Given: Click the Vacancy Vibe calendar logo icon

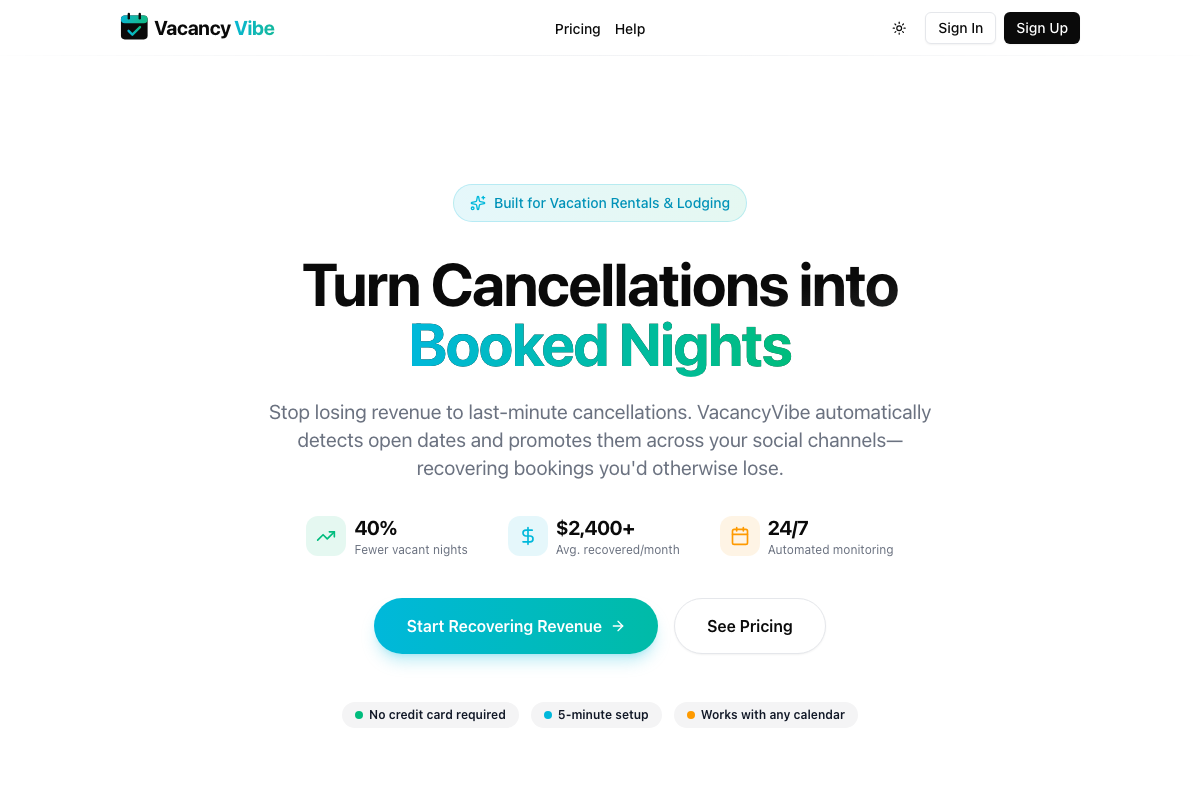Looking at the screenshot, I should coord(134,27).
